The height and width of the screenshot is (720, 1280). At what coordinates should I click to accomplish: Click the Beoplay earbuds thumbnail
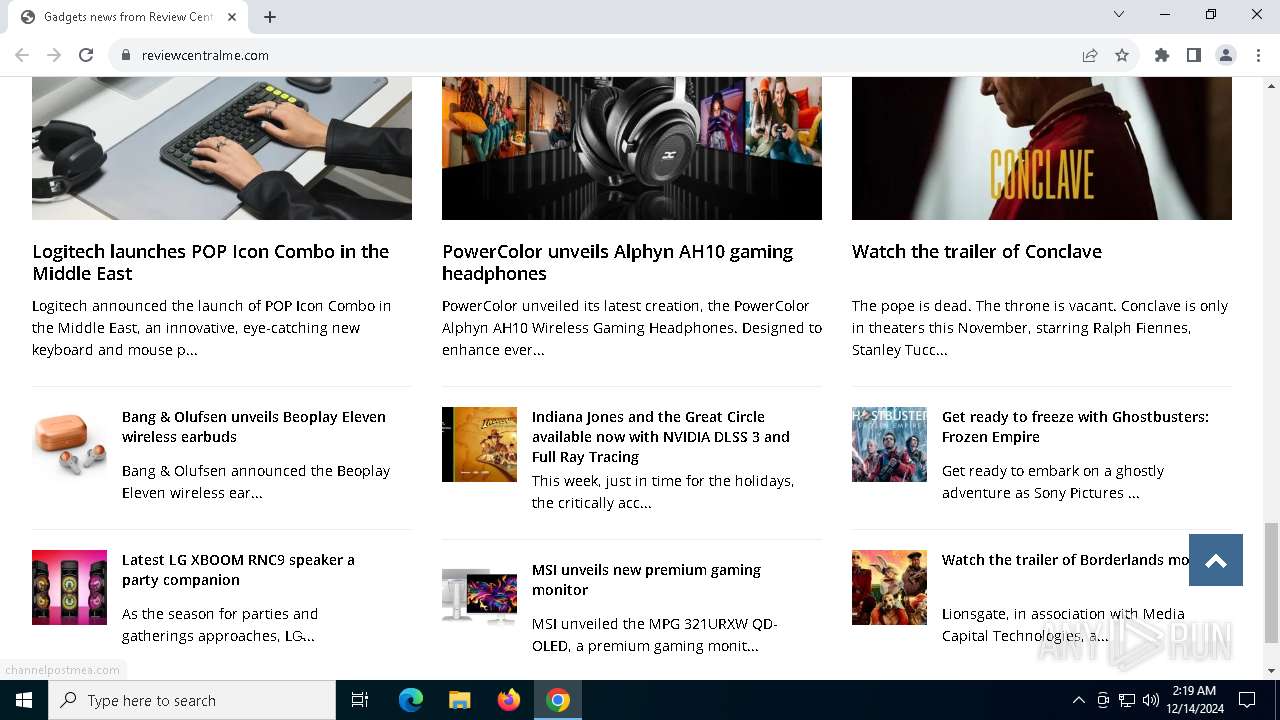tap(69, 444)
